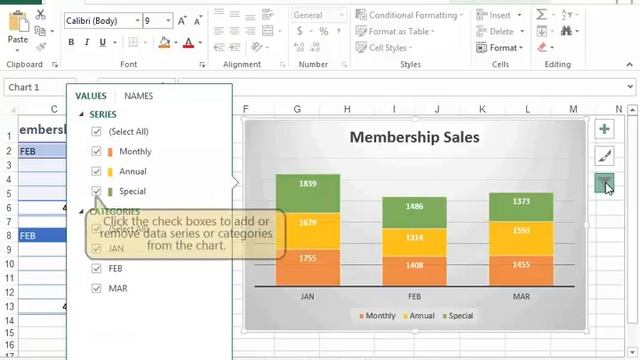Uncheck the MAR category checkbox

coord(96,288)
